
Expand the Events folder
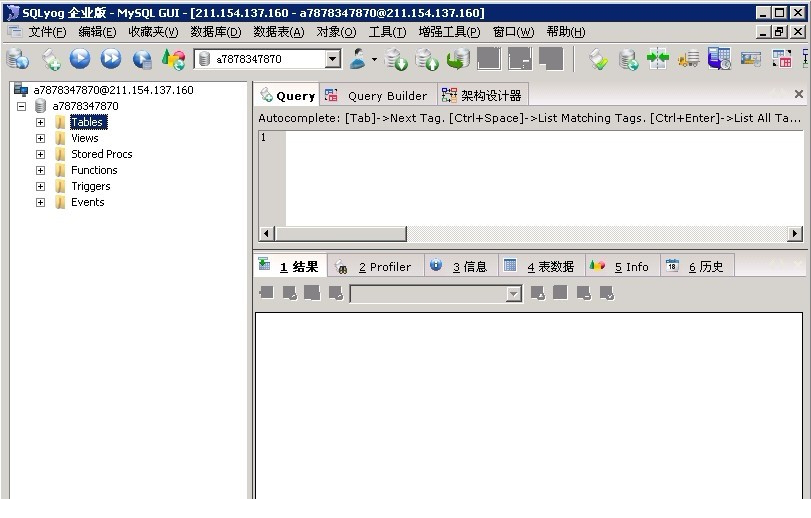tap(40, 203)
